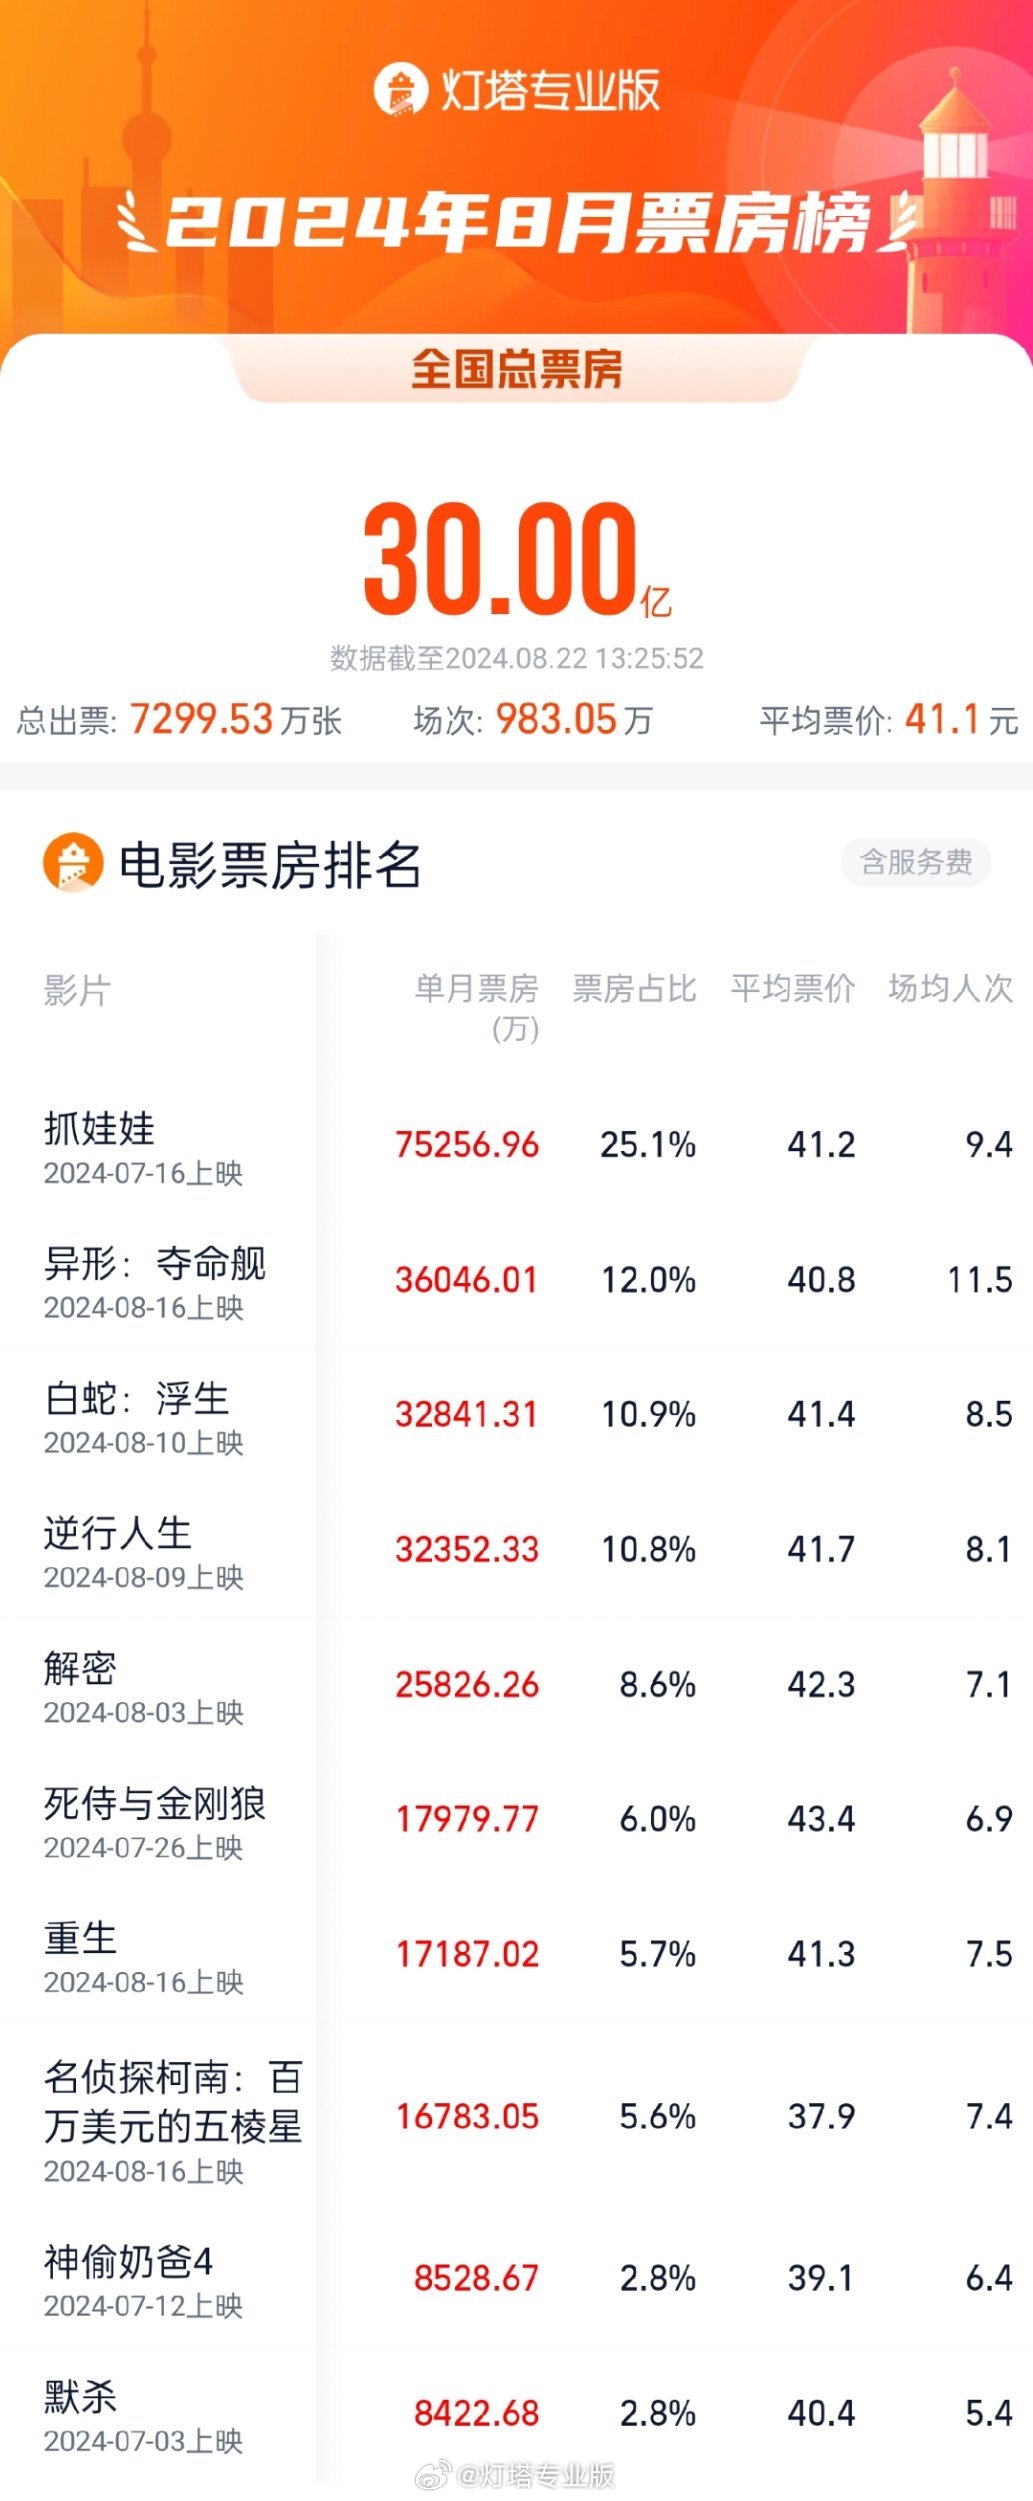Open the 抓娃娃 movie entry
The image size is (1033, 2501).
[100, 1128]
